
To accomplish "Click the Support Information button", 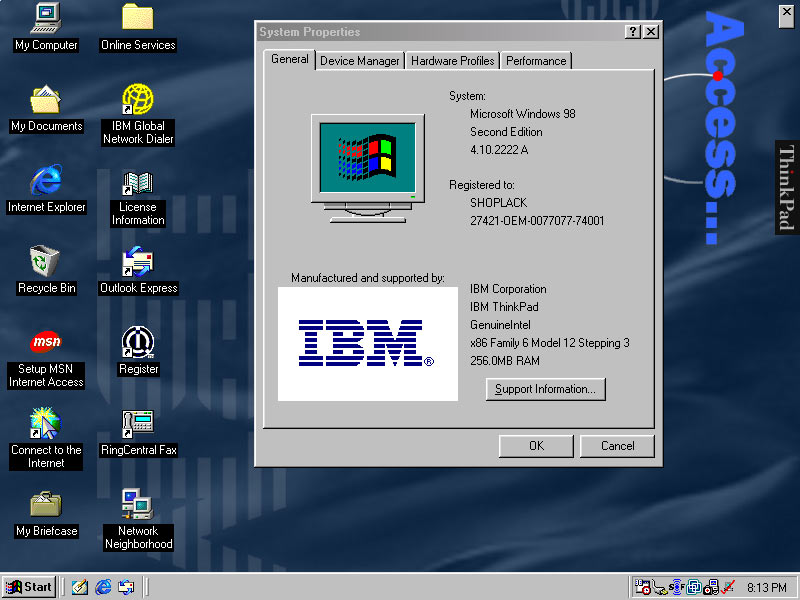I will [545, 389].
